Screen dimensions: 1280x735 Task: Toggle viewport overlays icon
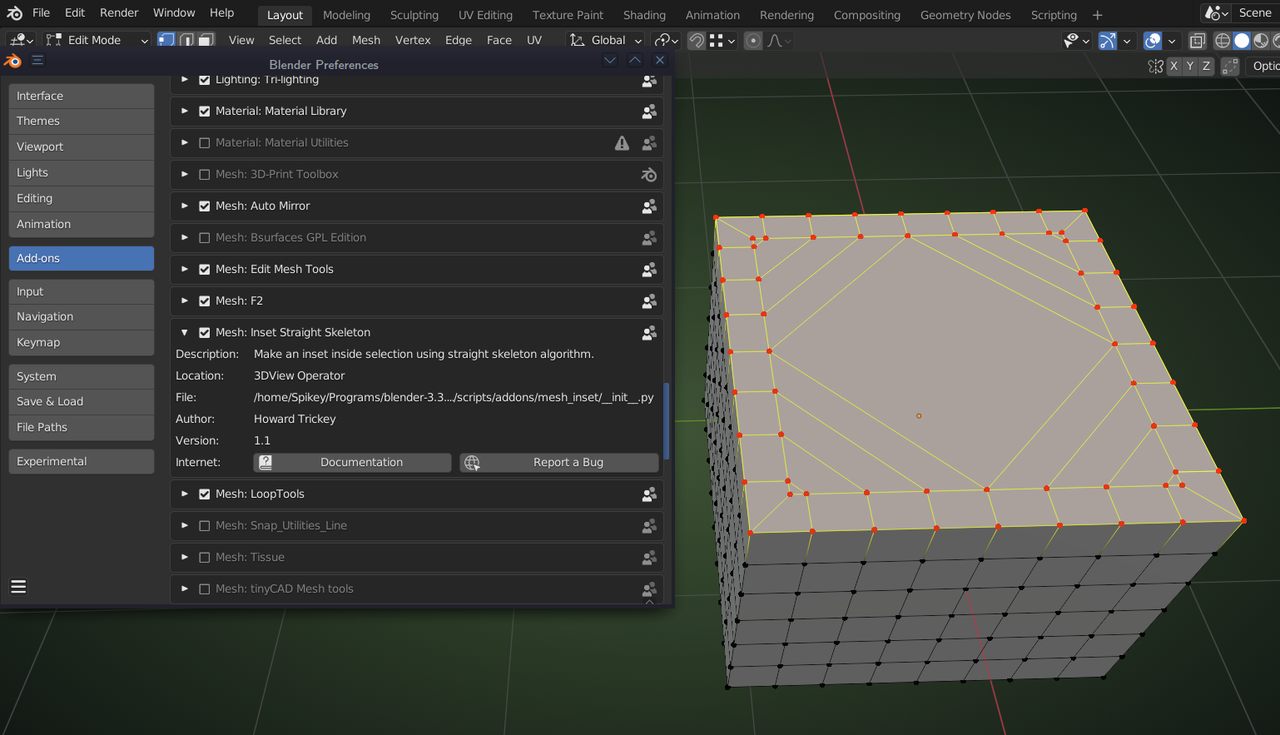(x=1153, y=40)
